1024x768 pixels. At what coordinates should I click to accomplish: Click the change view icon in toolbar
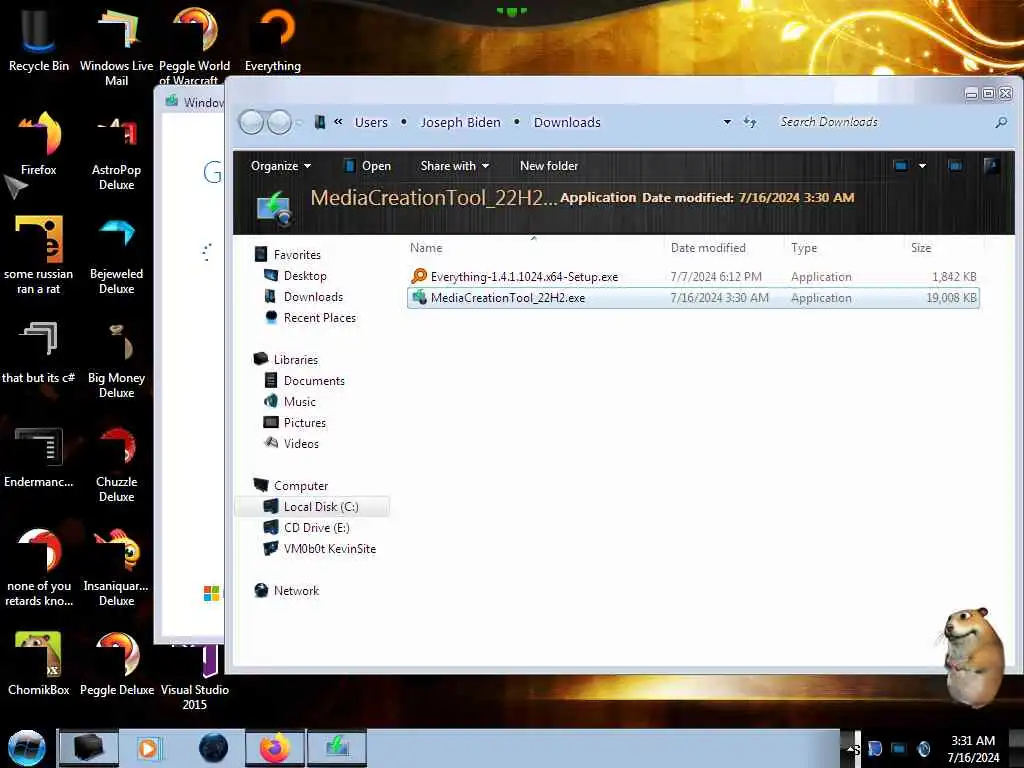pos(901,166)
